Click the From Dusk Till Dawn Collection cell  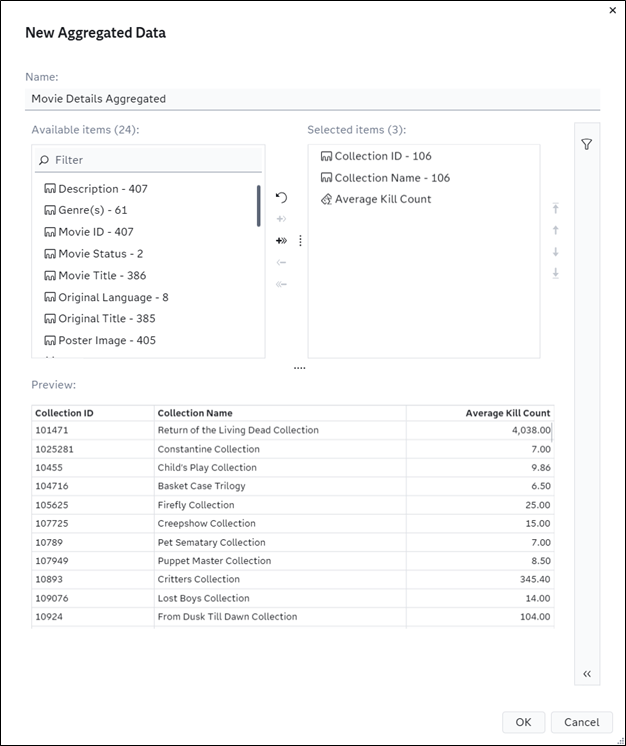click(x=280, y=617)
